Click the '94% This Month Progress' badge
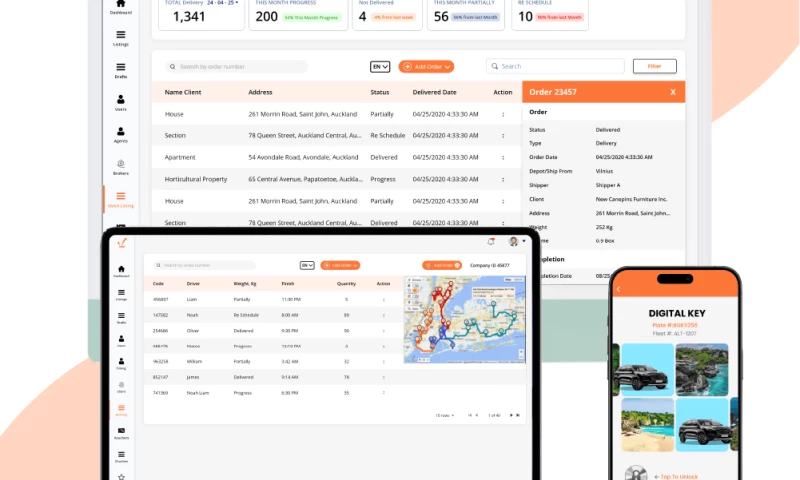The image size is (800, 480). point(311,17)
